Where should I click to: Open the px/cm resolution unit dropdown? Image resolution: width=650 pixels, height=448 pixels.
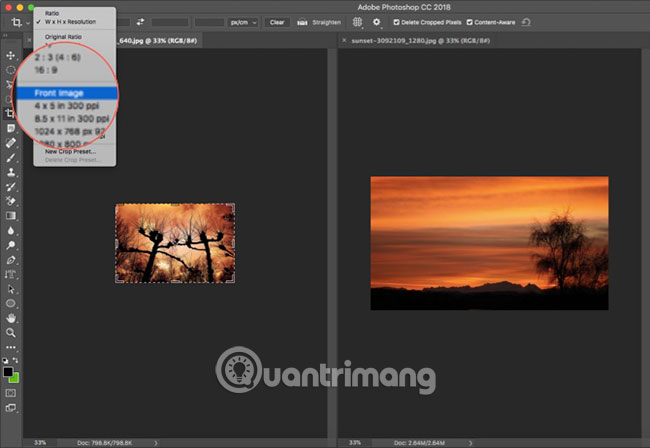(243, 22)
